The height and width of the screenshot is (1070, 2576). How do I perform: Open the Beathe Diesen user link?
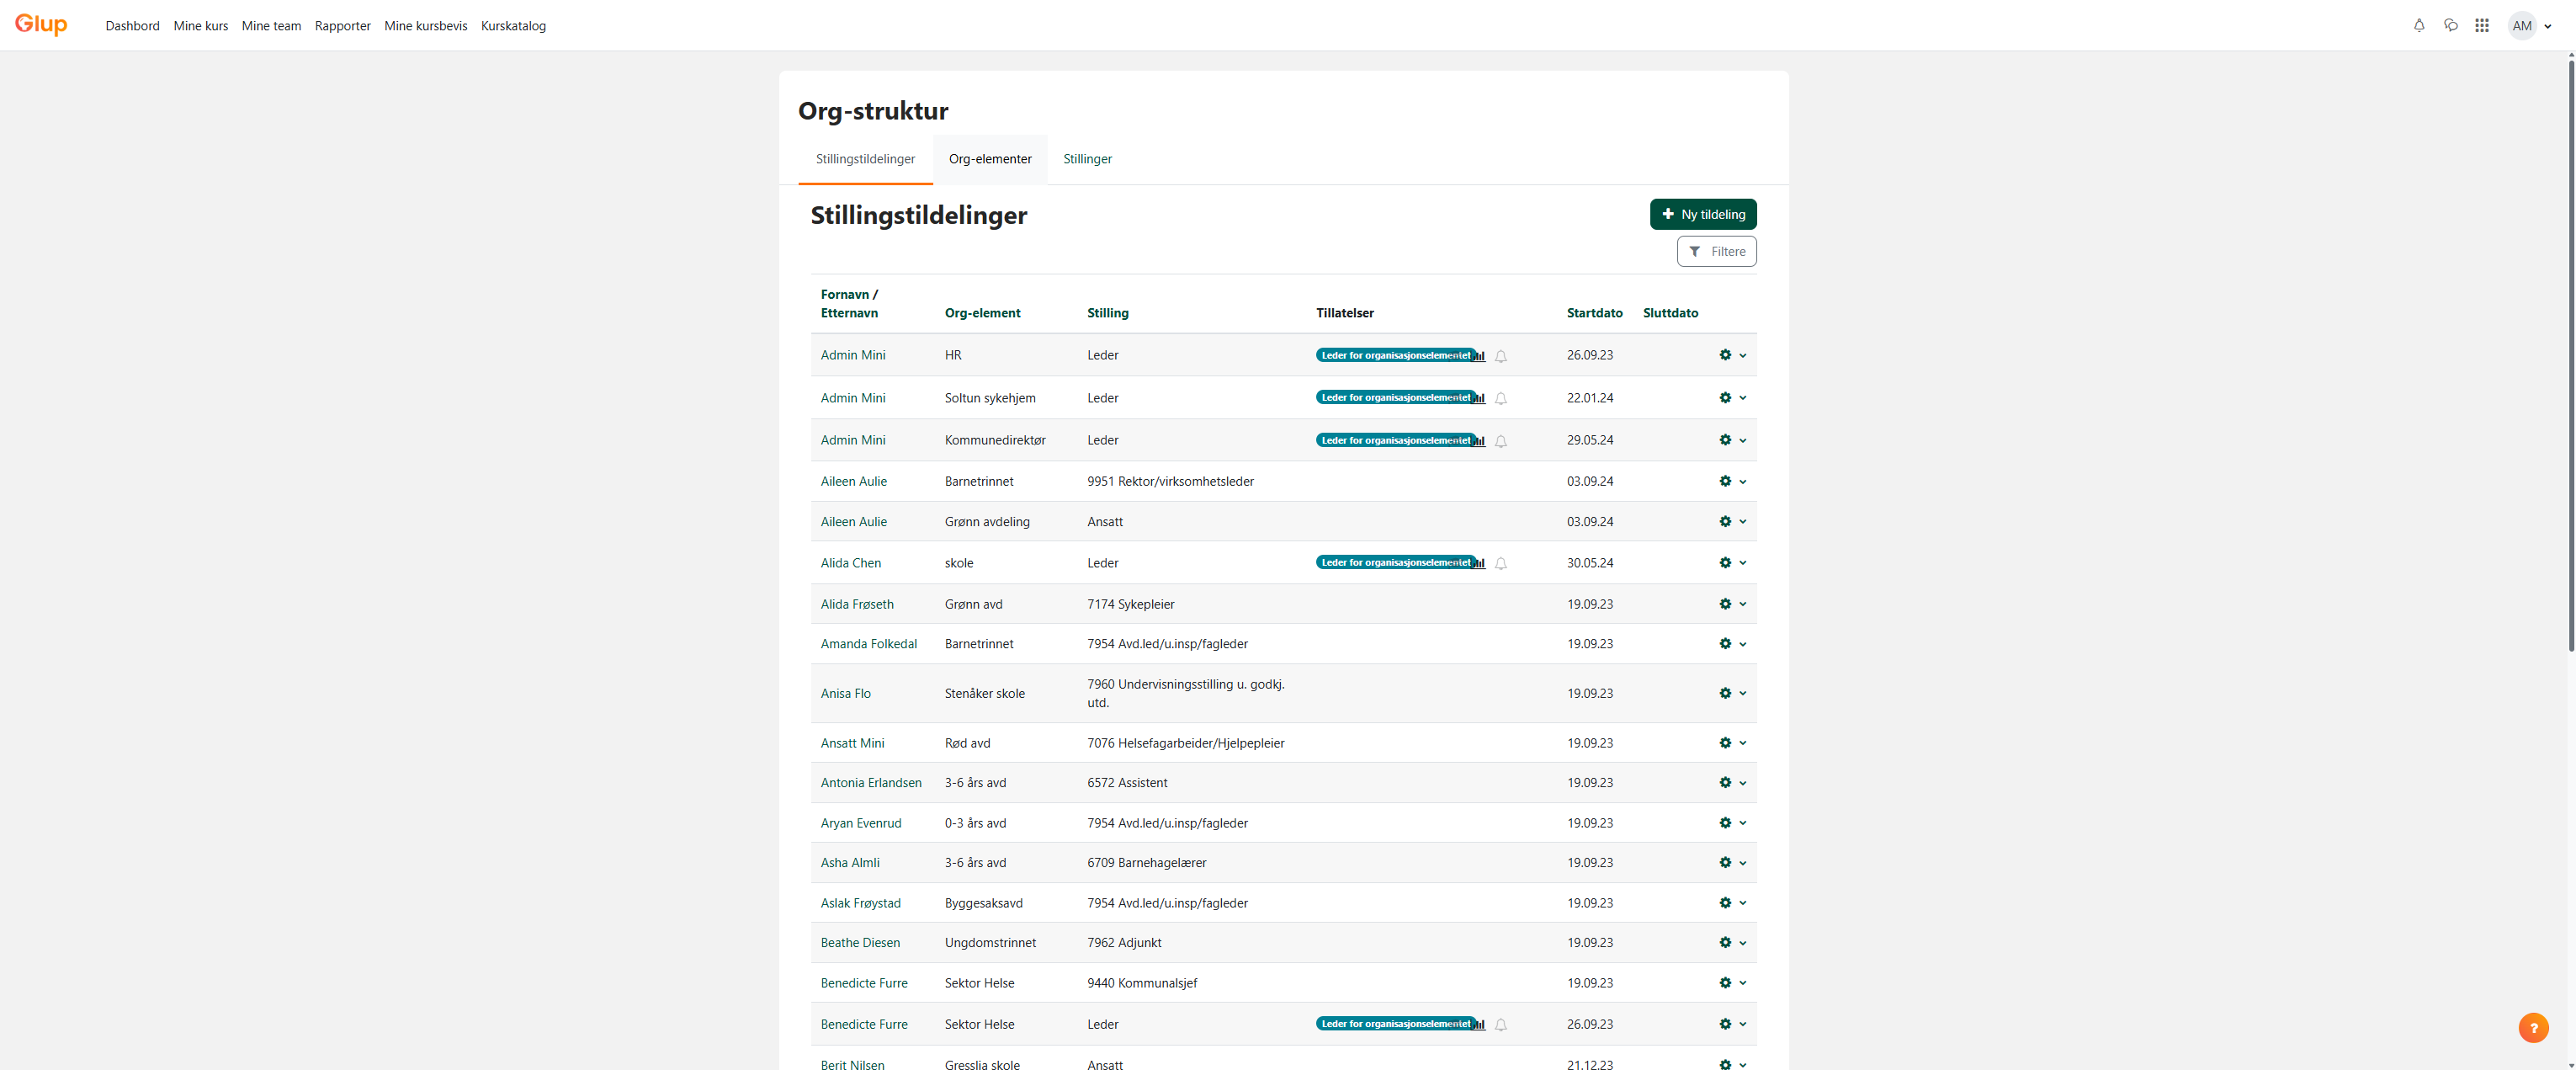(860, 943)
